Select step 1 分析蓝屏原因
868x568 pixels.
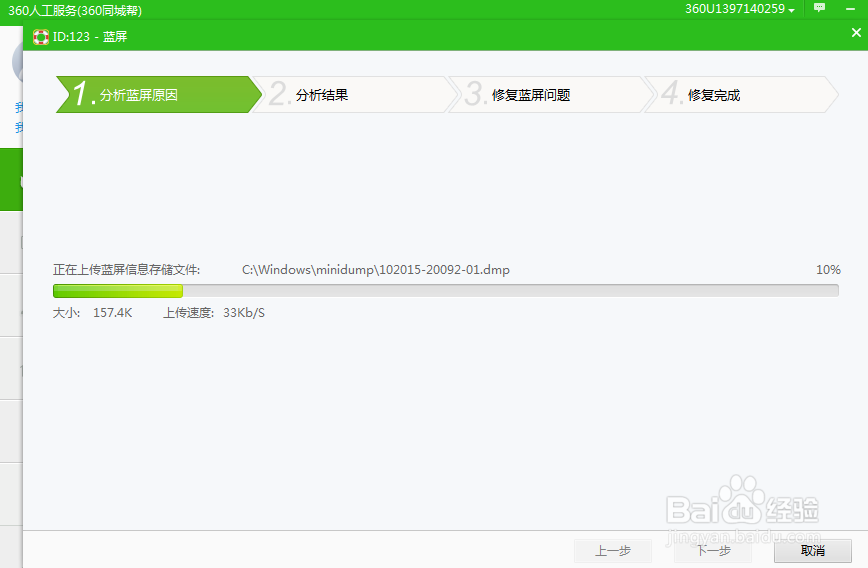point(158,95)
